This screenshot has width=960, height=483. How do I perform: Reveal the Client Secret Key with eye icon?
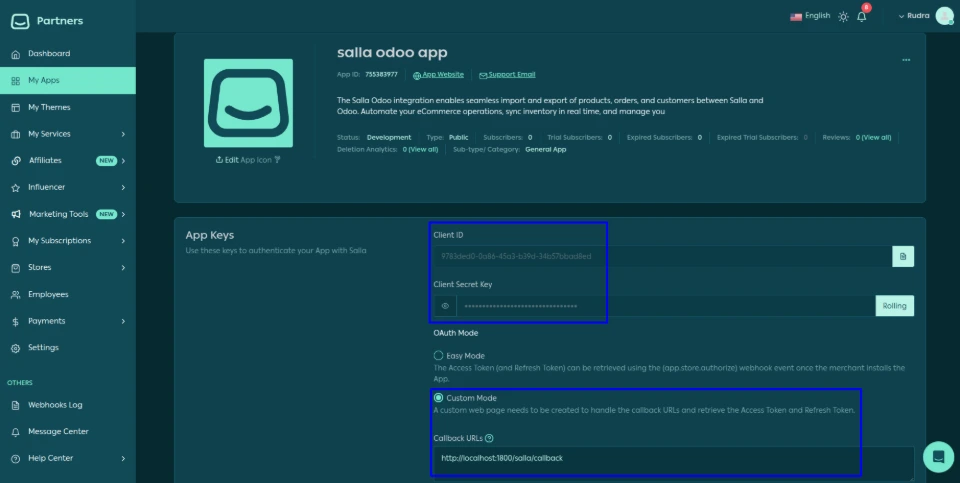(444, 306)
